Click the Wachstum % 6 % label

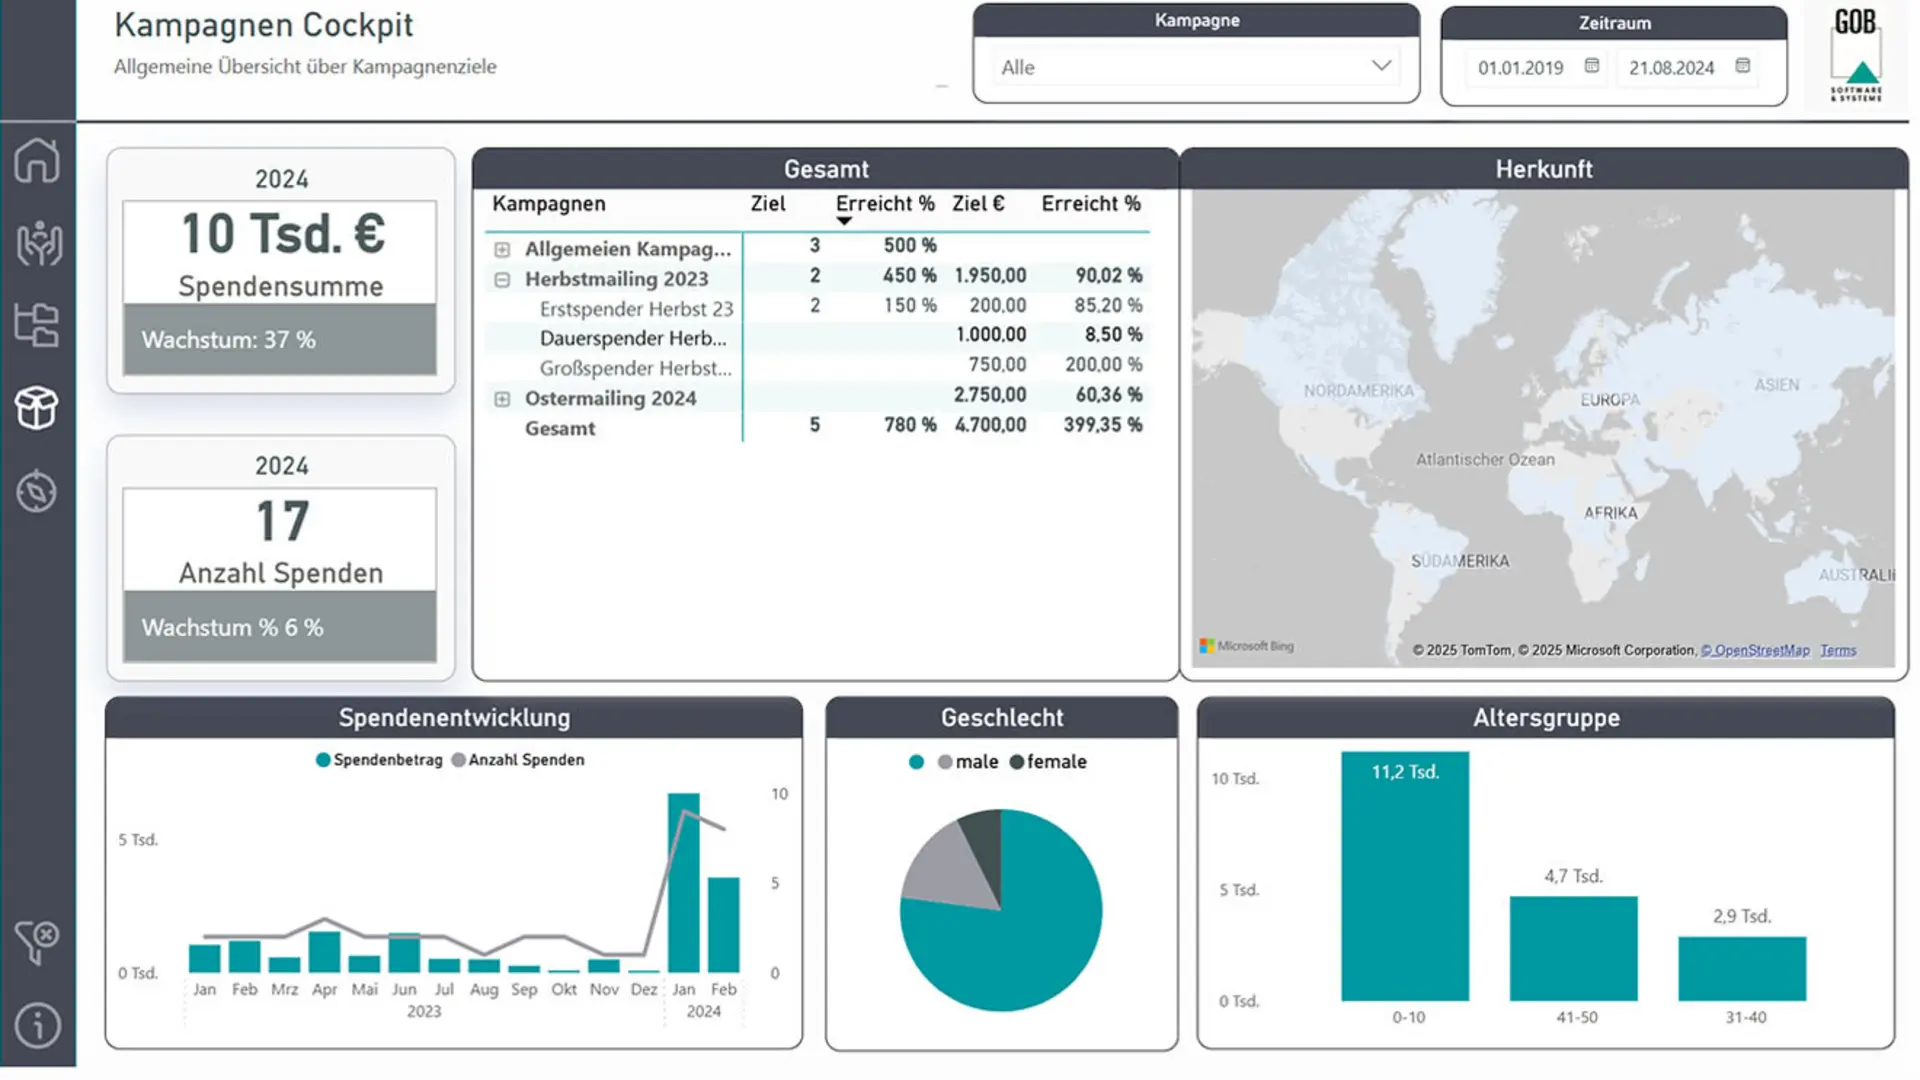point(232,628)
